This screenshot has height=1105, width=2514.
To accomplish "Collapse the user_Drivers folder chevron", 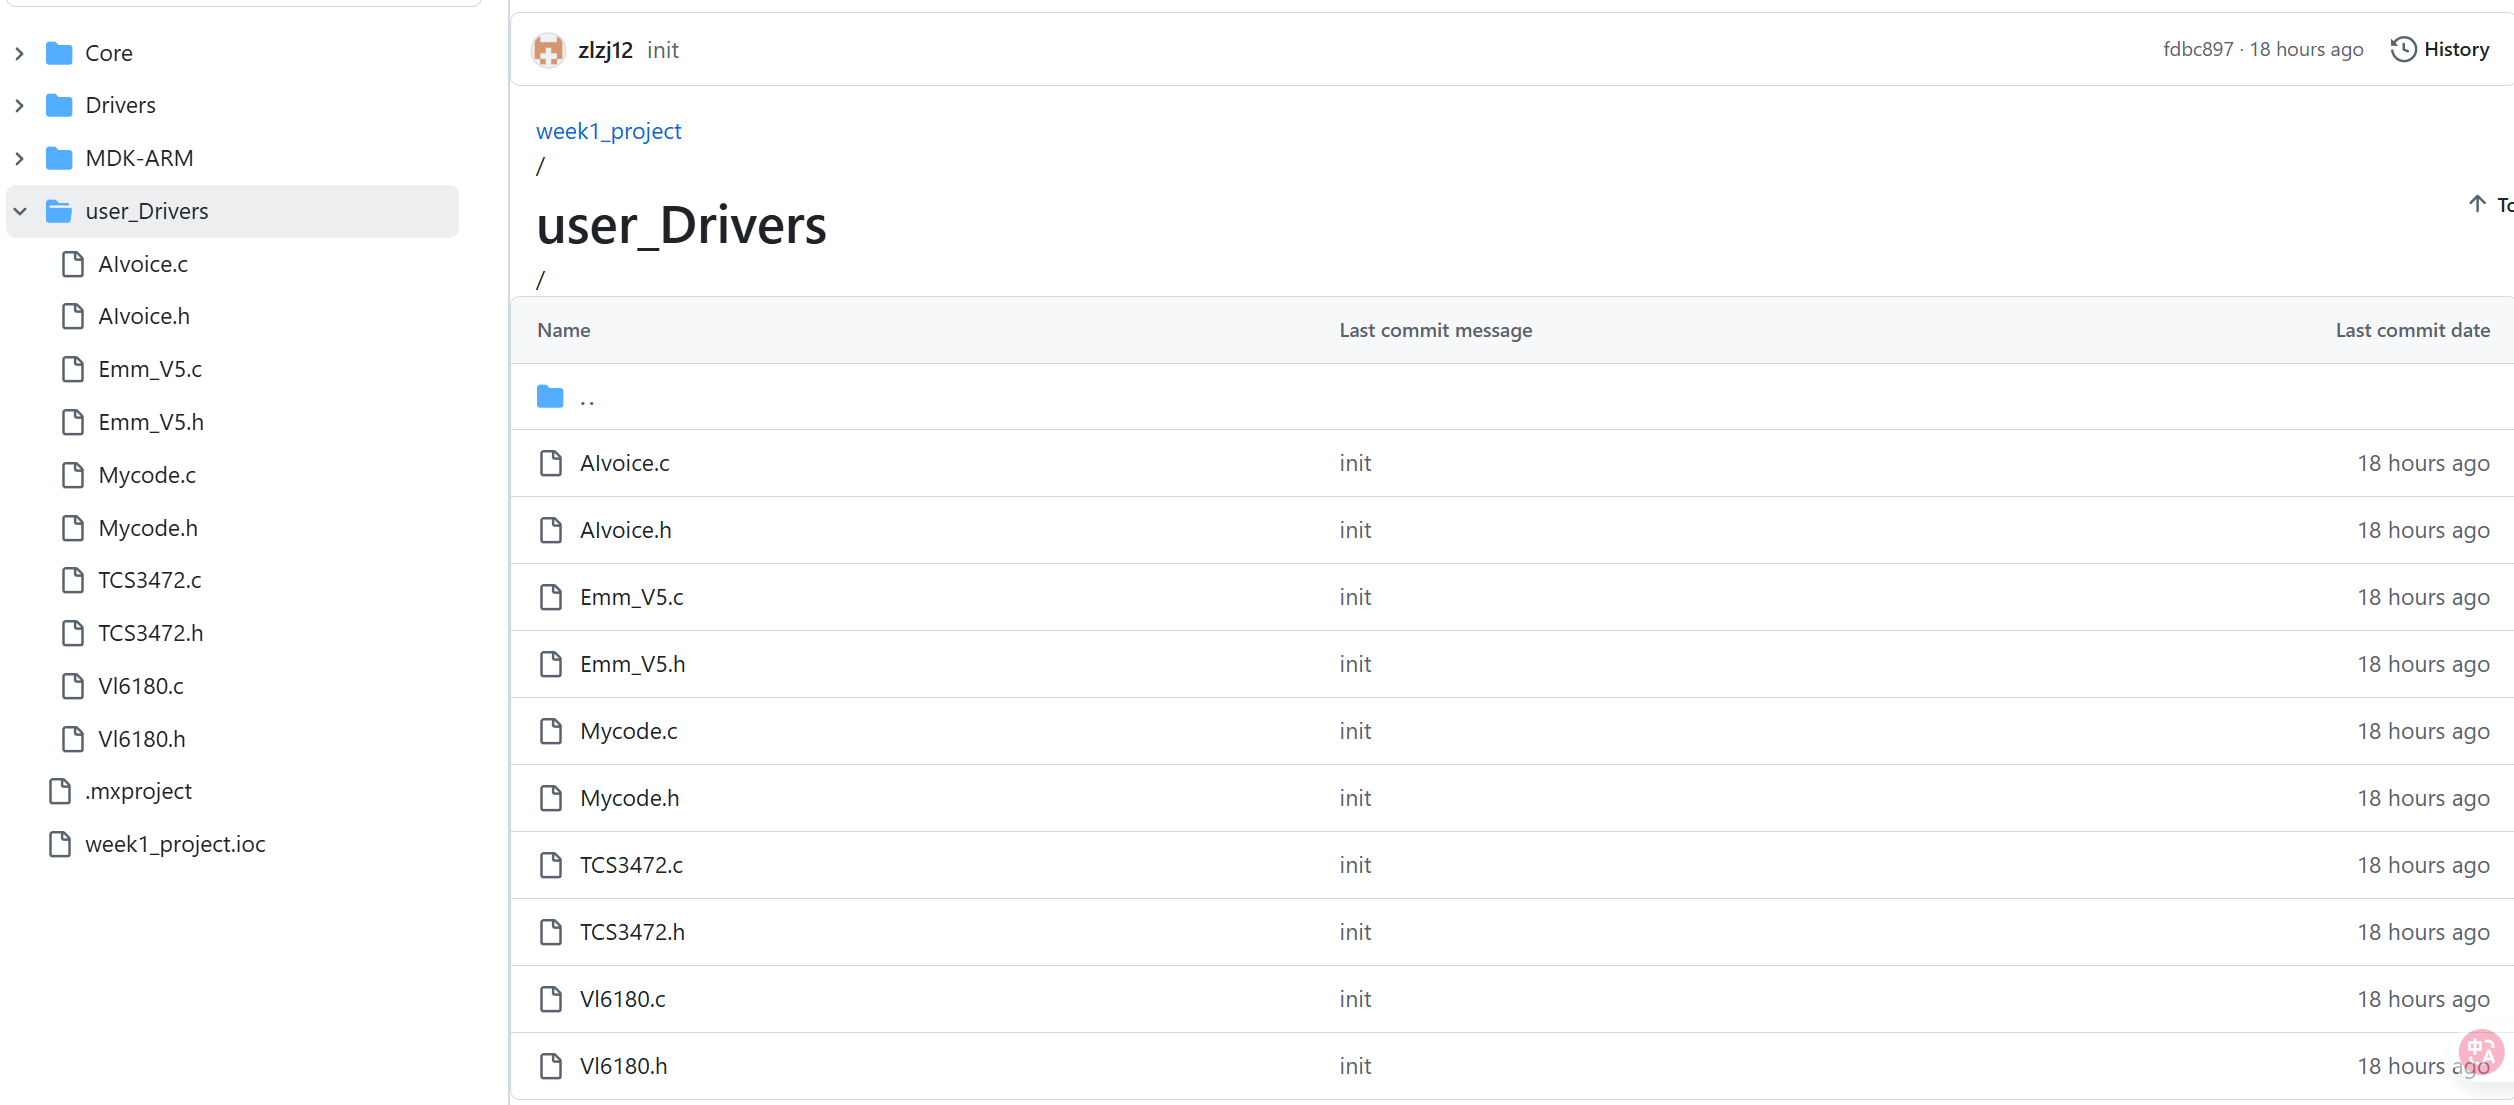I will tap(20, 211).
